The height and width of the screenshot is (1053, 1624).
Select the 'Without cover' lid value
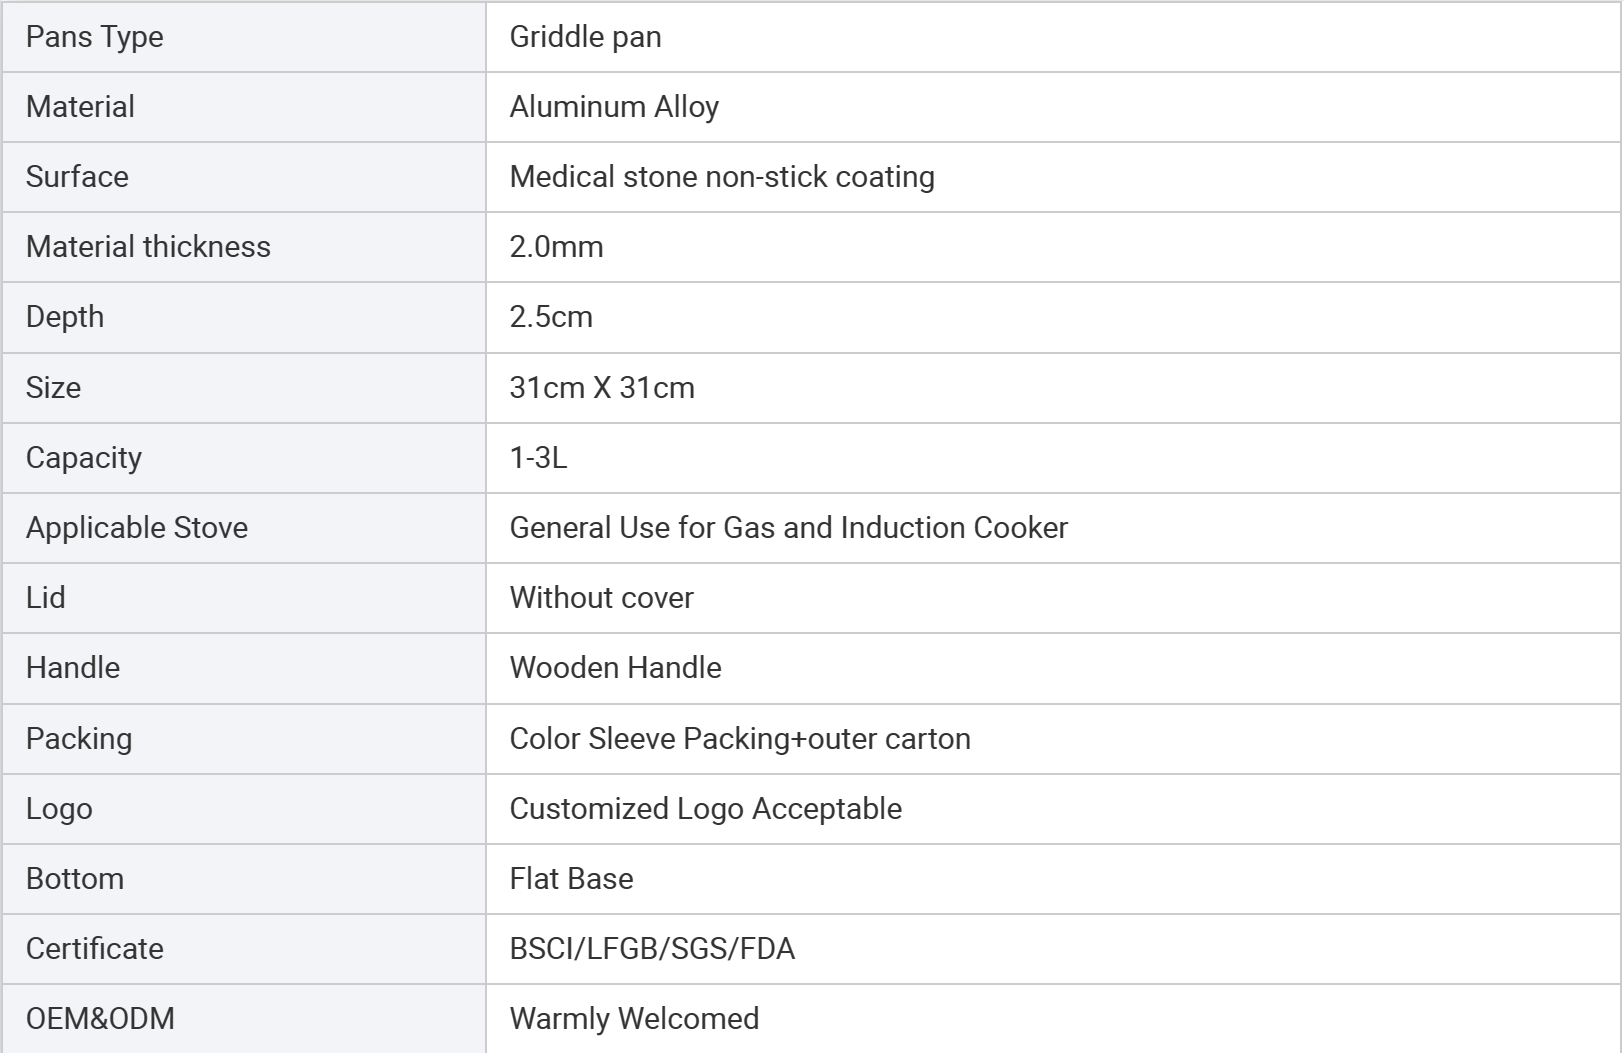tap(601, 598)
